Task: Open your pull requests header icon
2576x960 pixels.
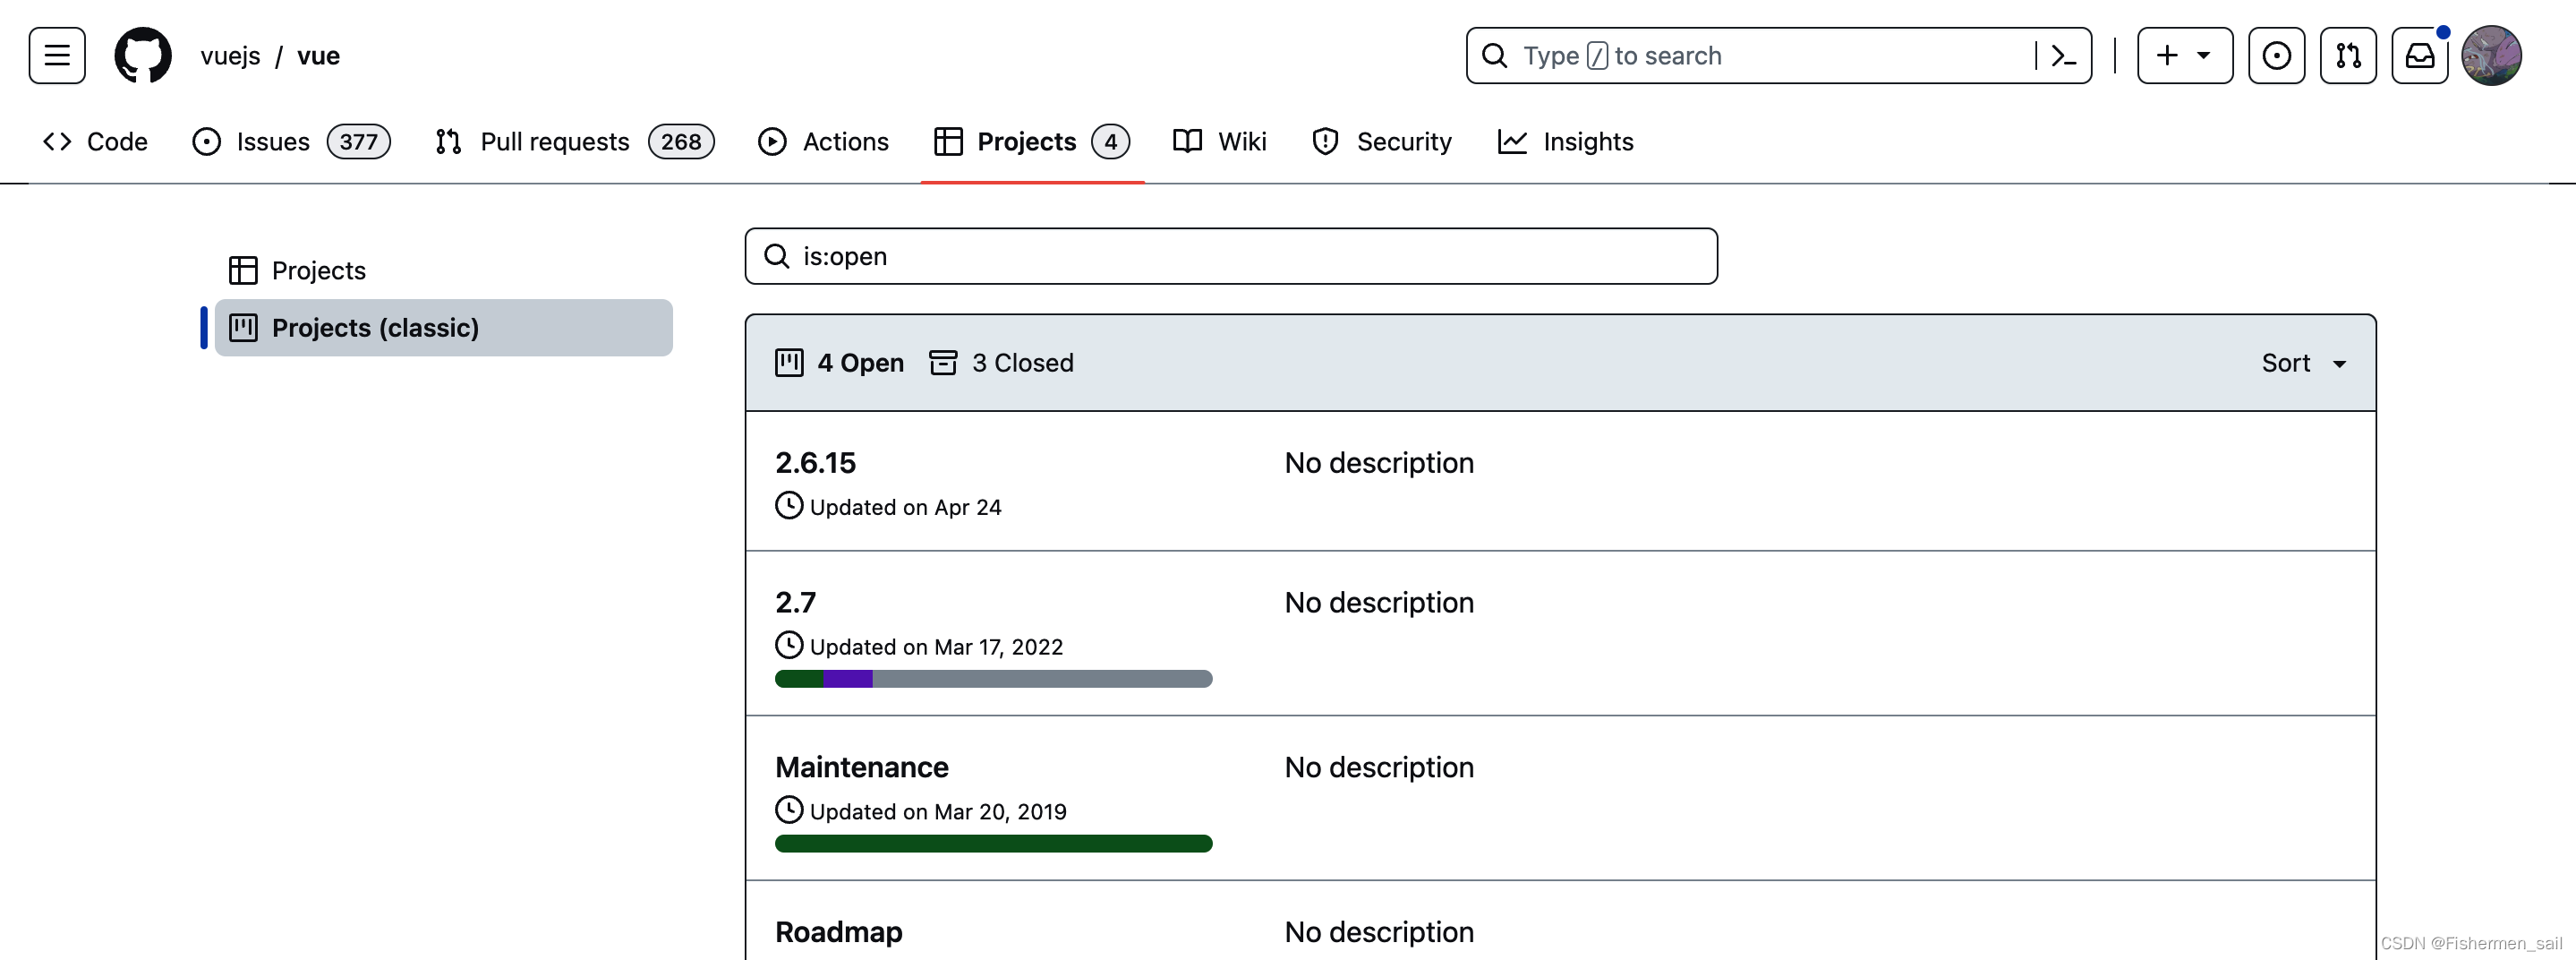Action: click(x=2347, y=55)
